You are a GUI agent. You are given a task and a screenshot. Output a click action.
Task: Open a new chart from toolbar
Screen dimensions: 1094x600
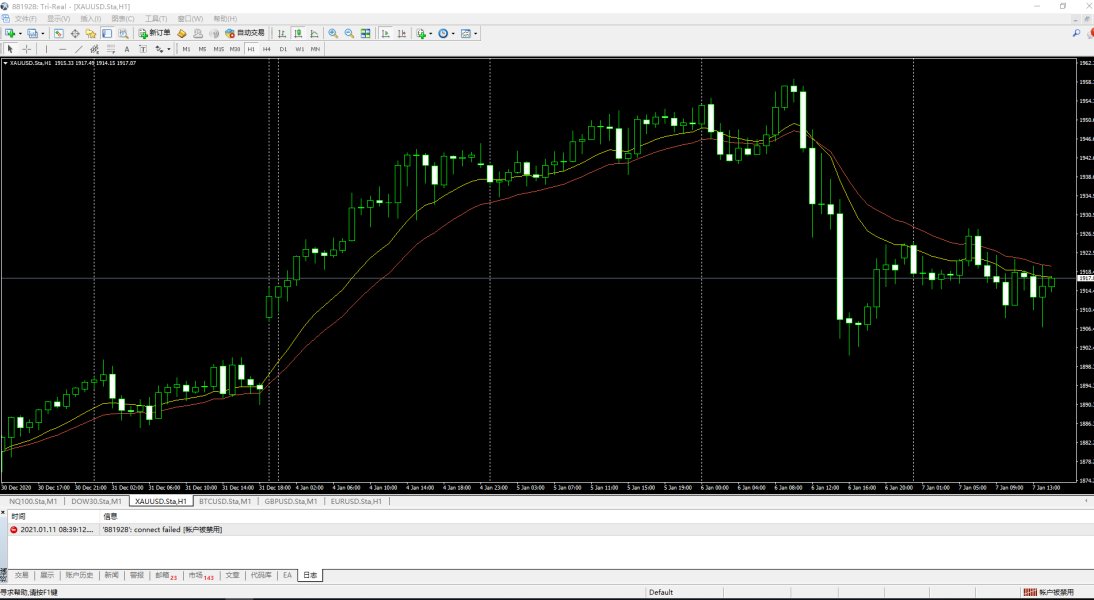coord(10,33)
